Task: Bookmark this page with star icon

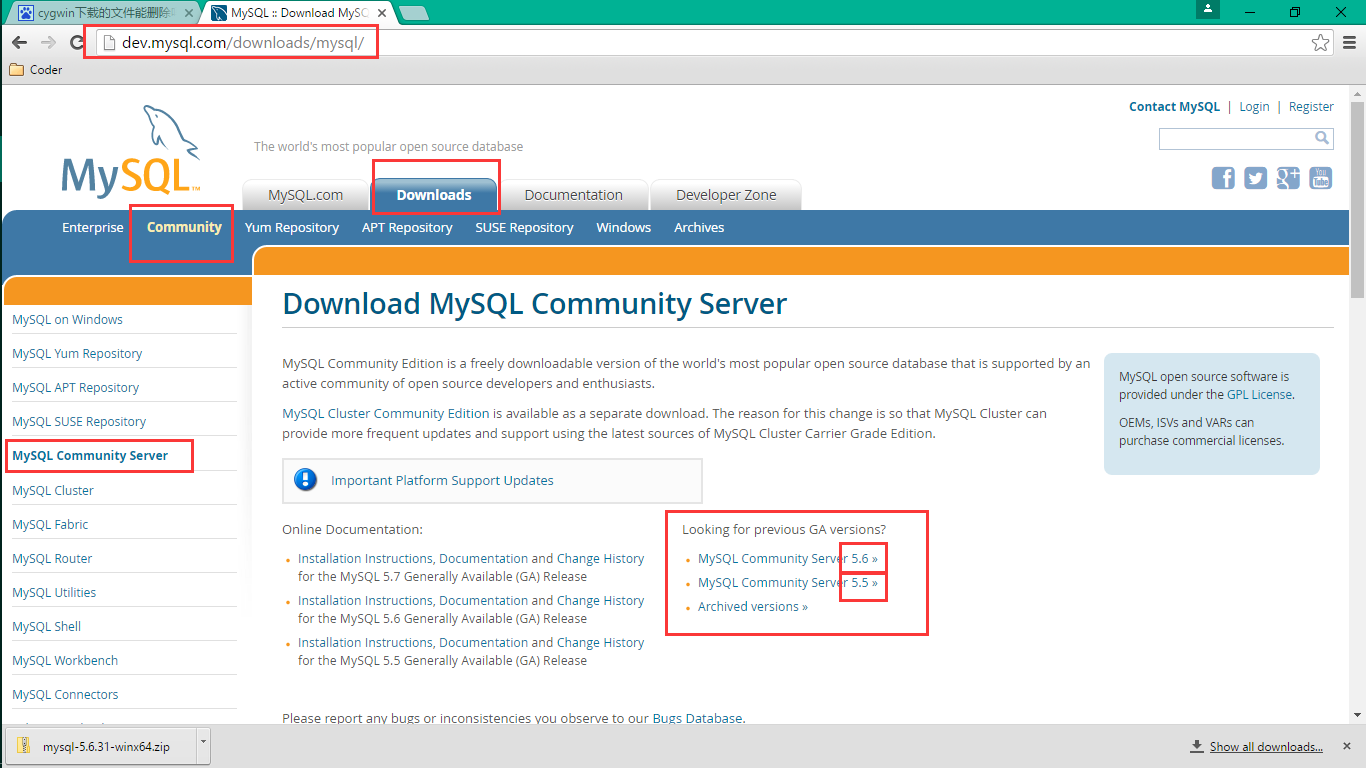Action: (1320, 42)
